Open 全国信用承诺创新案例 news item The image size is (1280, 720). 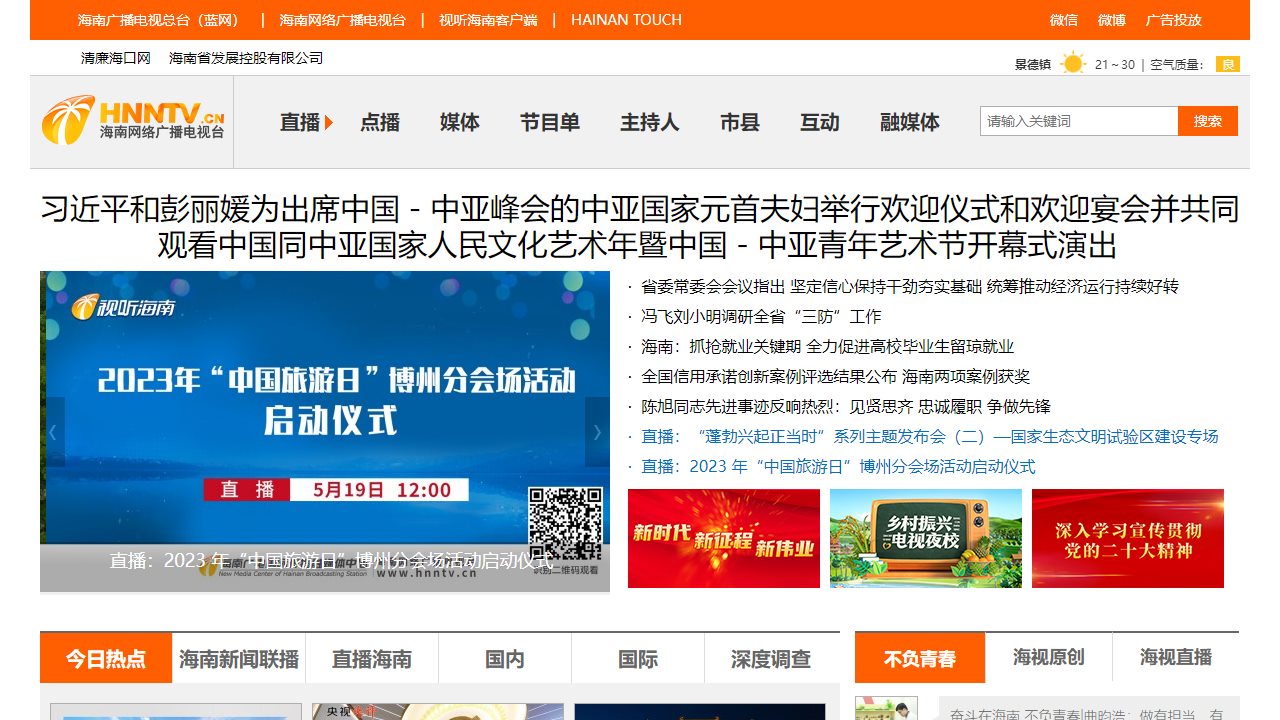tap(835, 377)
